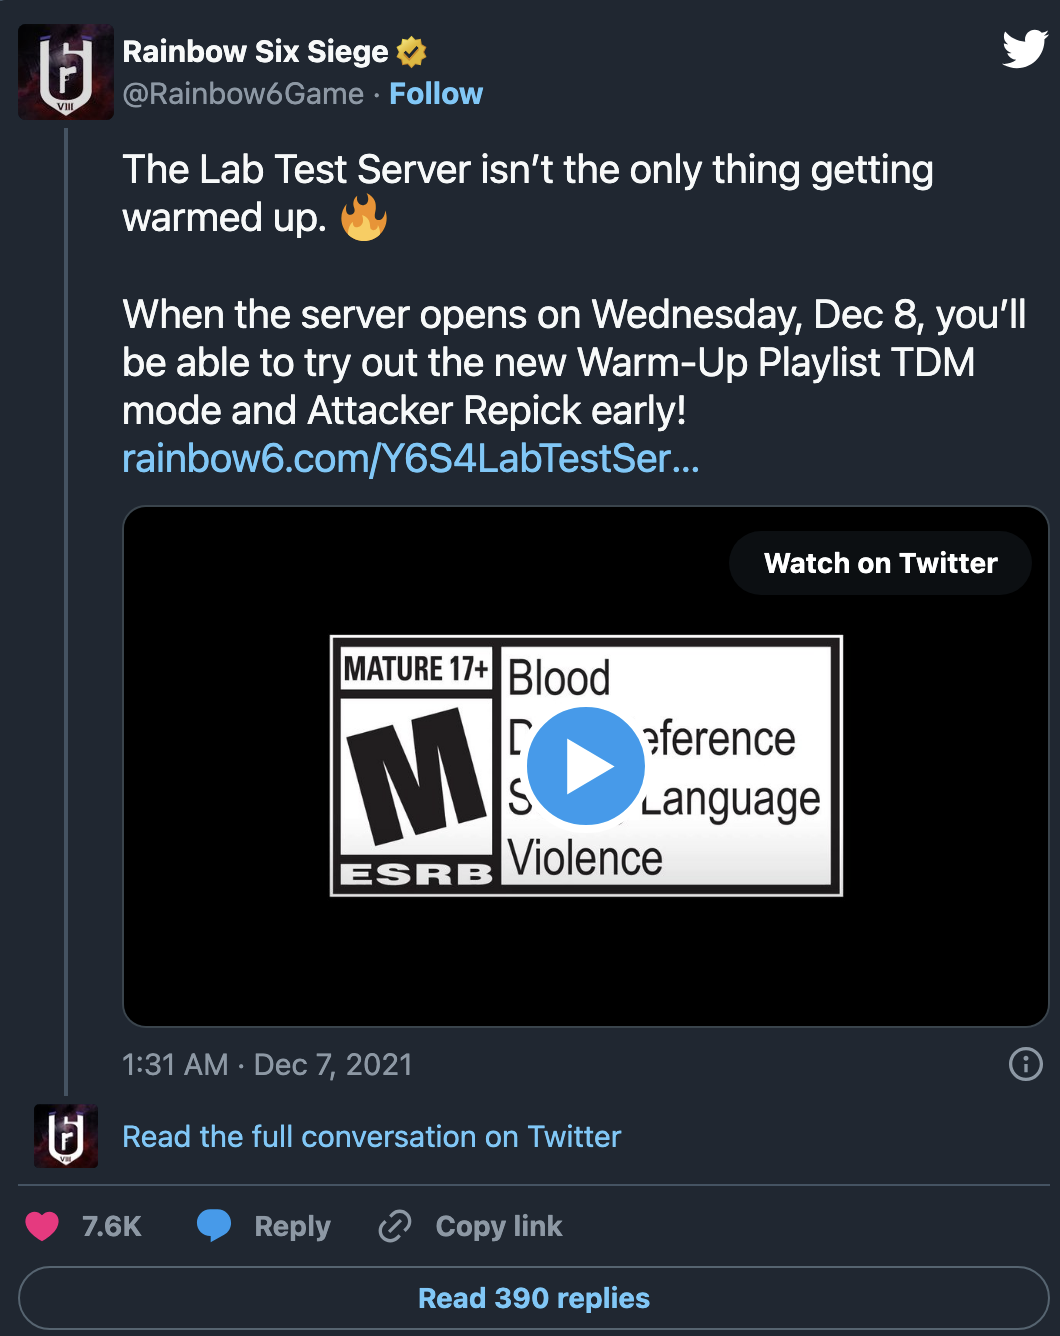Click the gold verified badge
Screen dimensions: 1060x1336
coord(411,51)
